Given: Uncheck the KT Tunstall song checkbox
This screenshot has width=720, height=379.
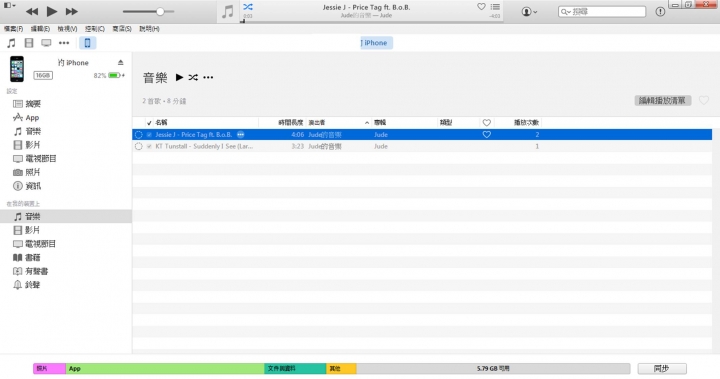Looking at the screenshot, I should 149,147.
